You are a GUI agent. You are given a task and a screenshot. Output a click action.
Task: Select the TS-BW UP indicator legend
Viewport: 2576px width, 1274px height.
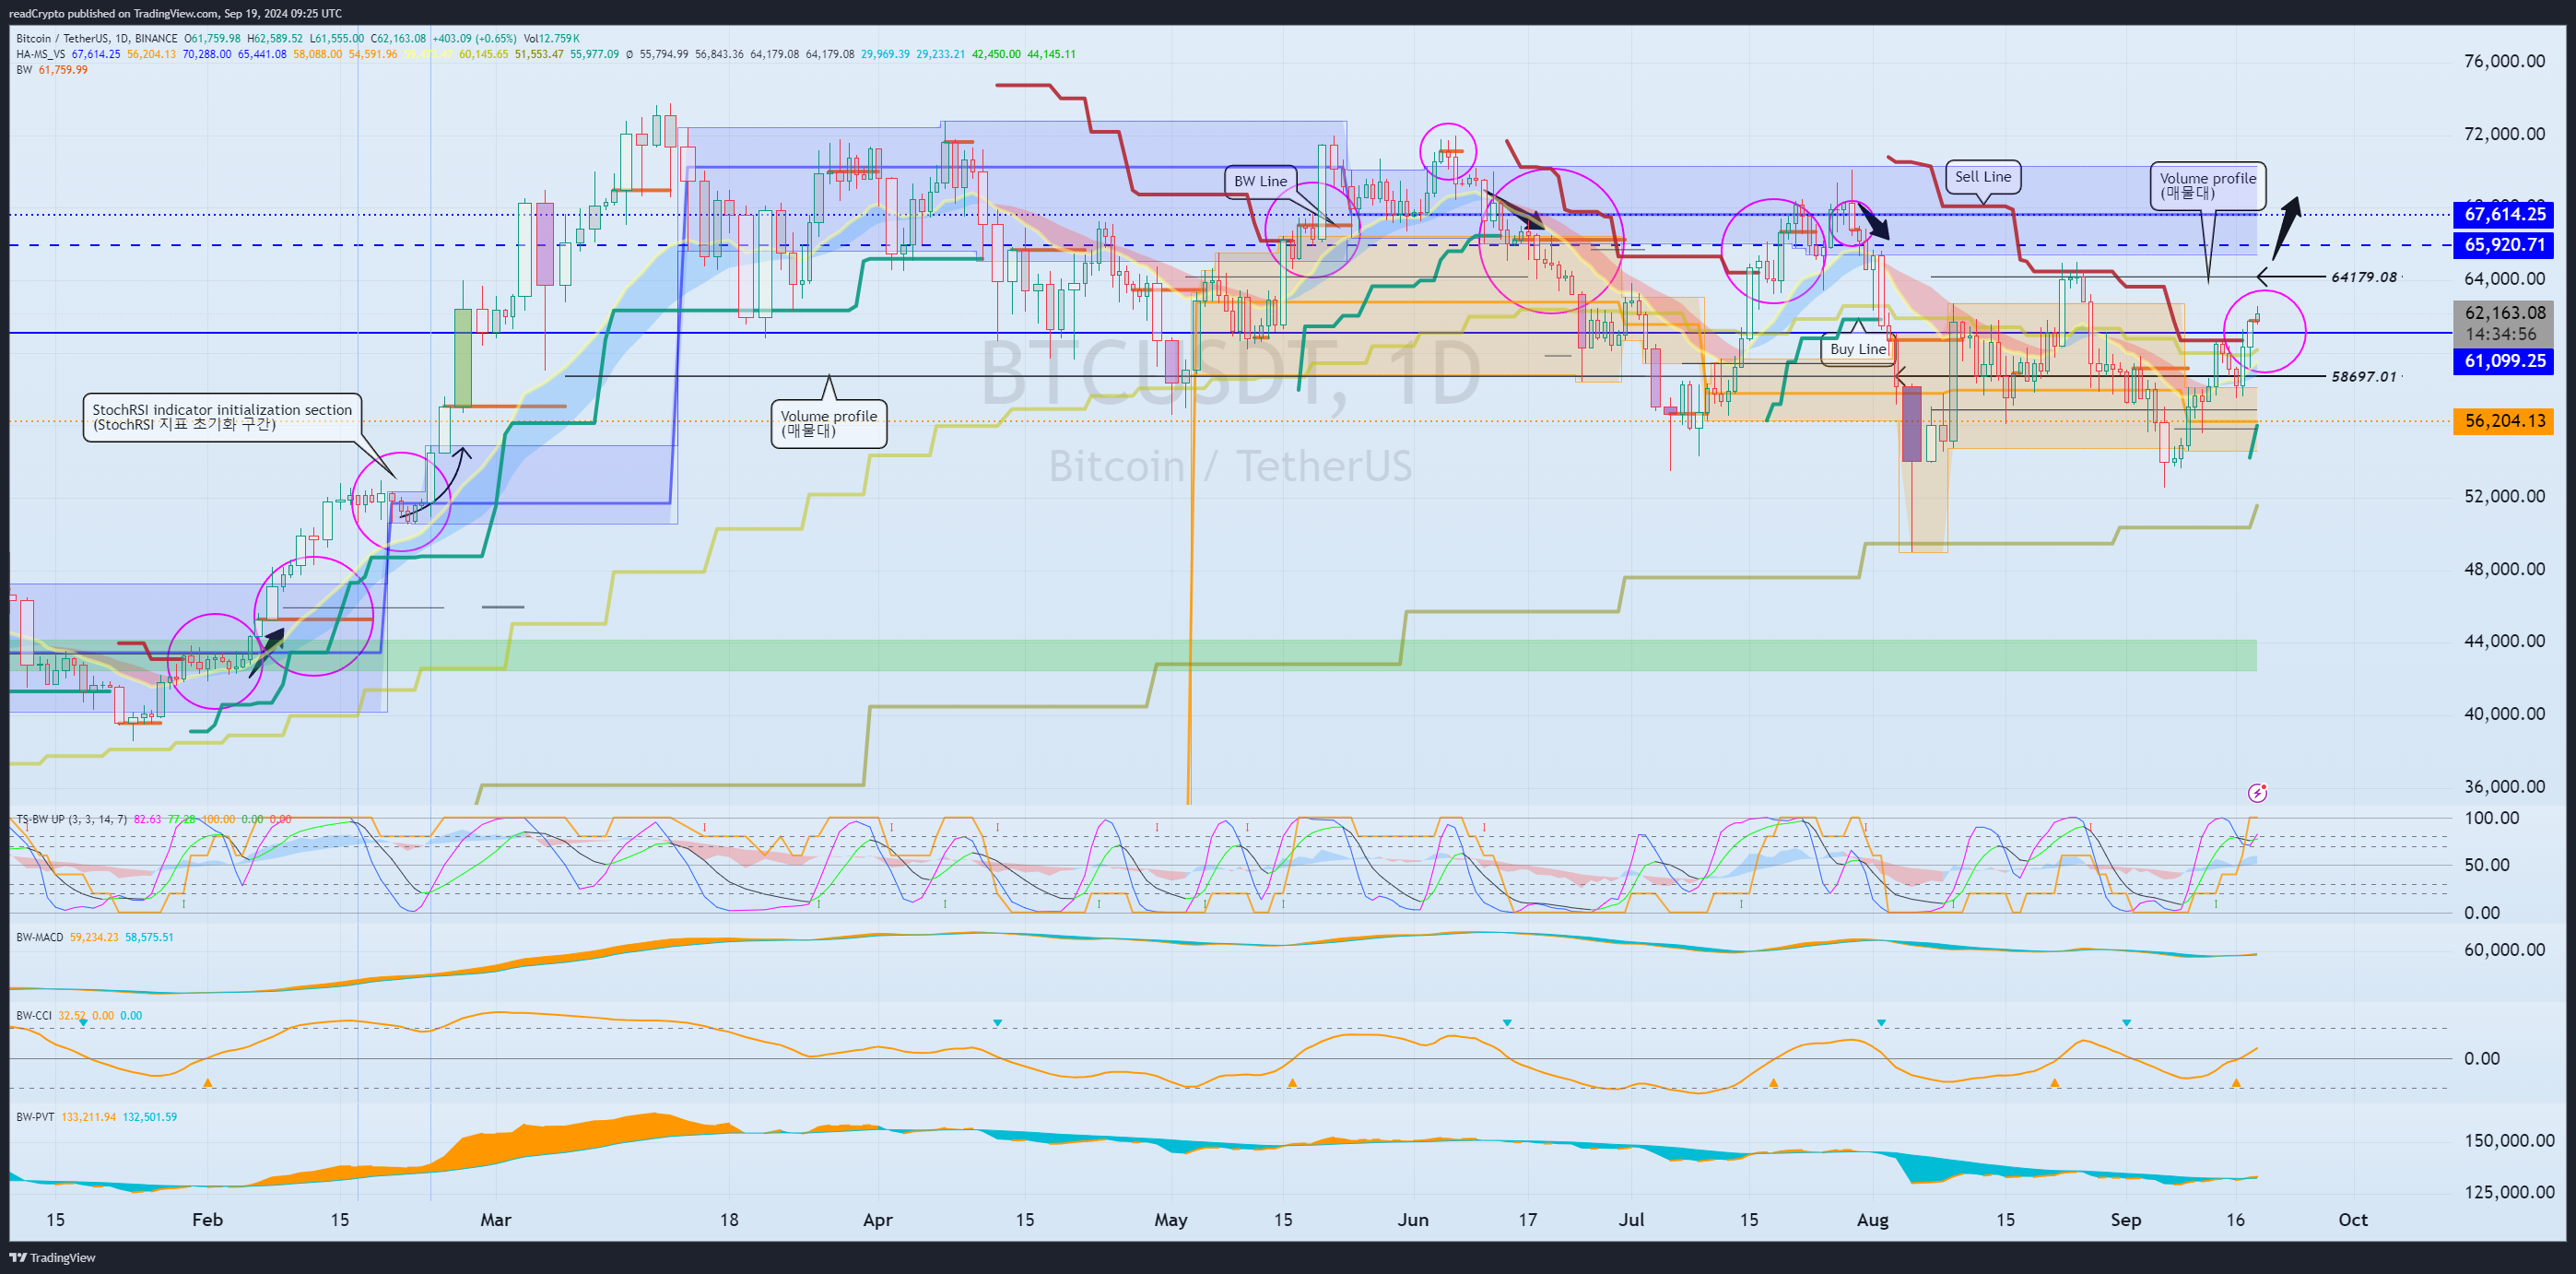tap(72, 819)
